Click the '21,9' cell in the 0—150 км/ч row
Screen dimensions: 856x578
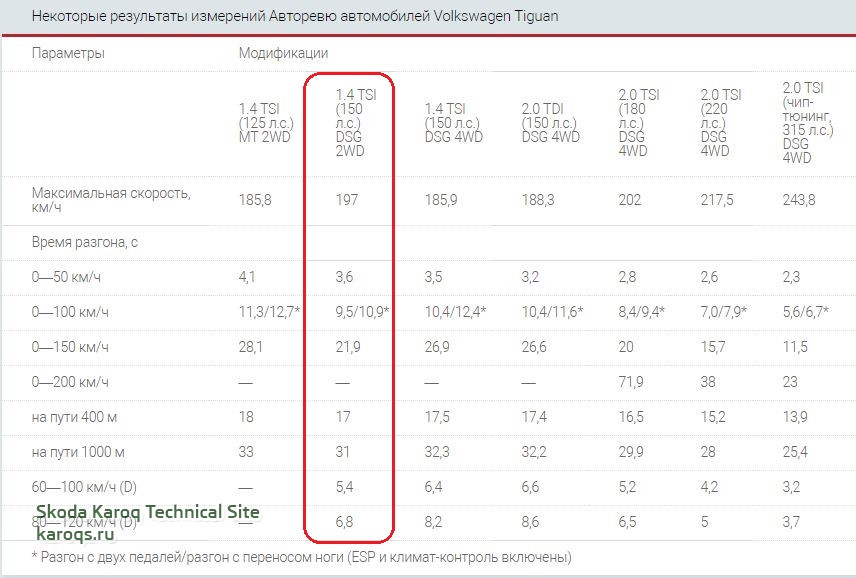(348, 347)
